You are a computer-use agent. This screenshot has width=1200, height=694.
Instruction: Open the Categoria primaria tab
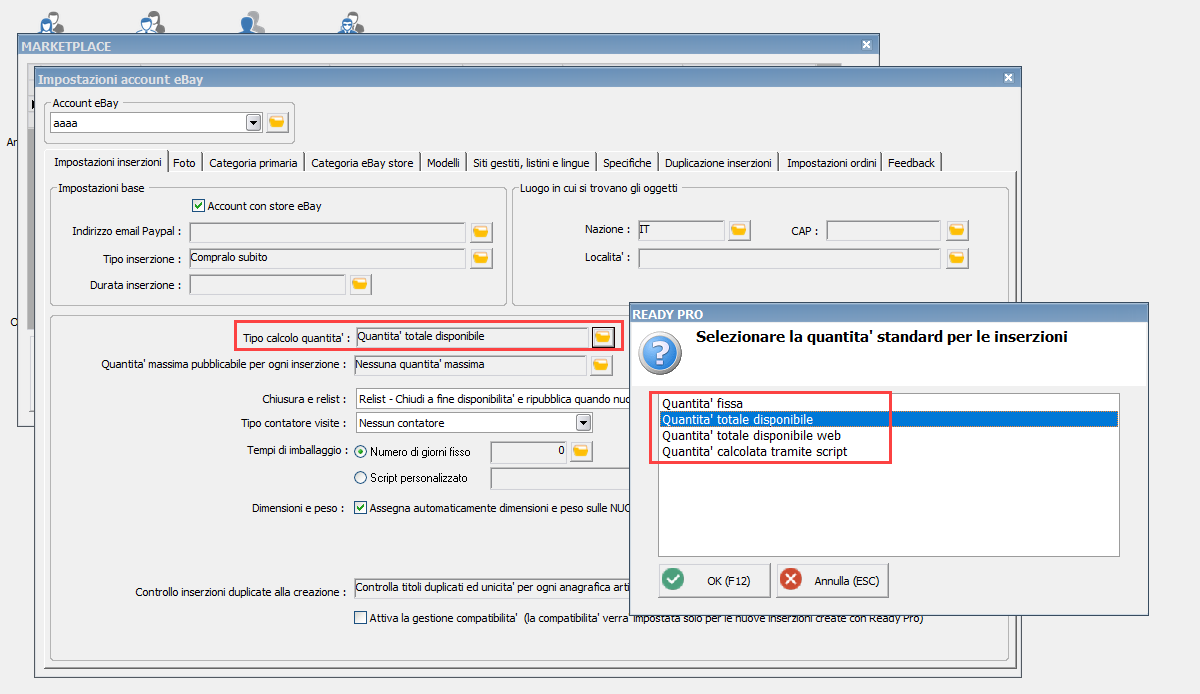(253, 163)
